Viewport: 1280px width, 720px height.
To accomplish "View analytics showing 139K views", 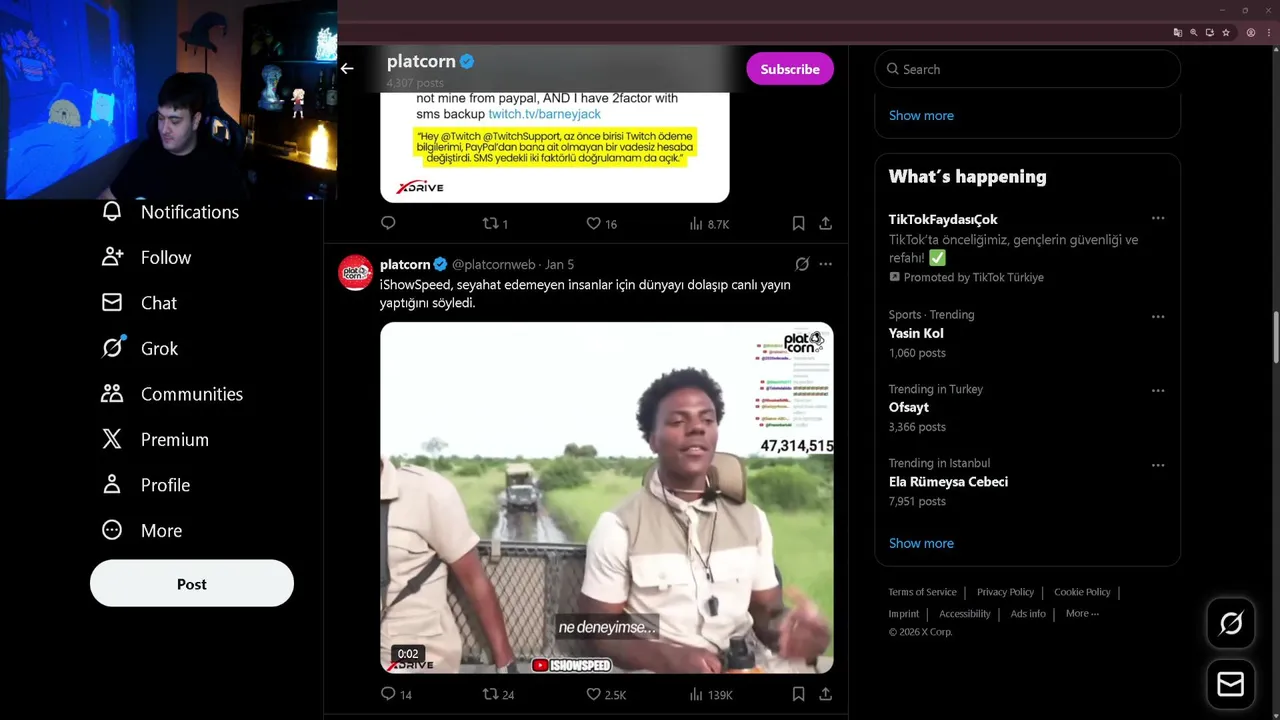I will (711, 694).
